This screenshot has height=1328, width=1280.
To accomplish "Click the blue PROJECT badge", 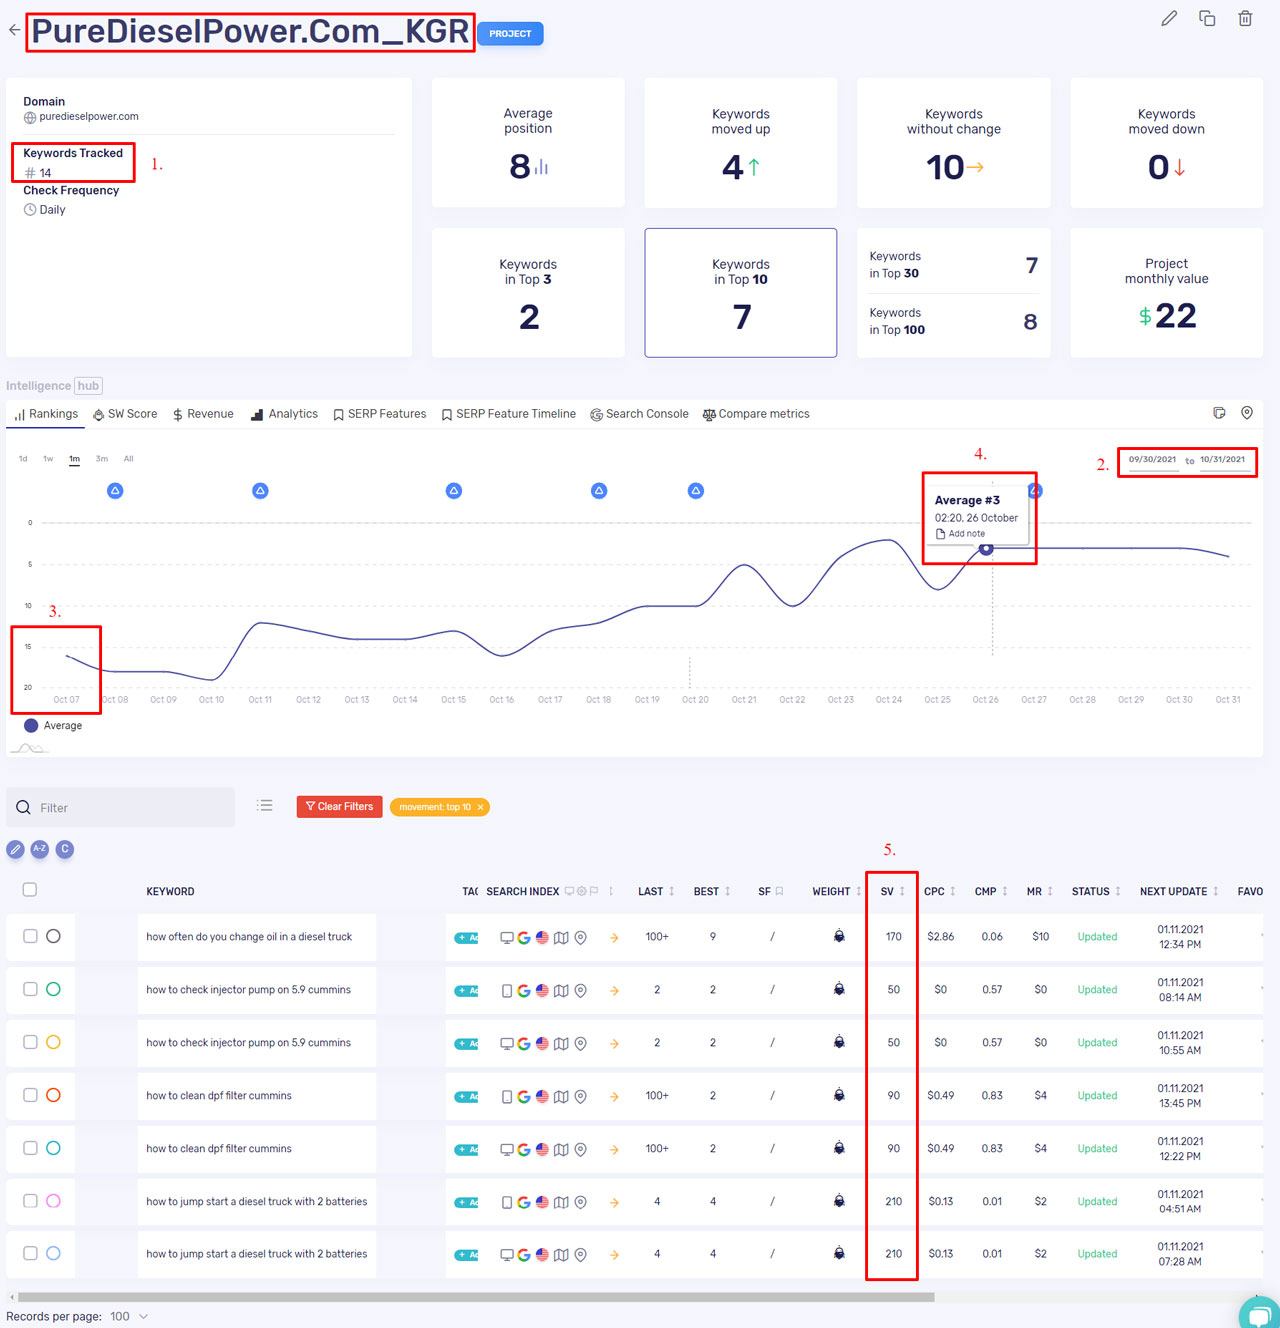I will click(x=510, y=34).
